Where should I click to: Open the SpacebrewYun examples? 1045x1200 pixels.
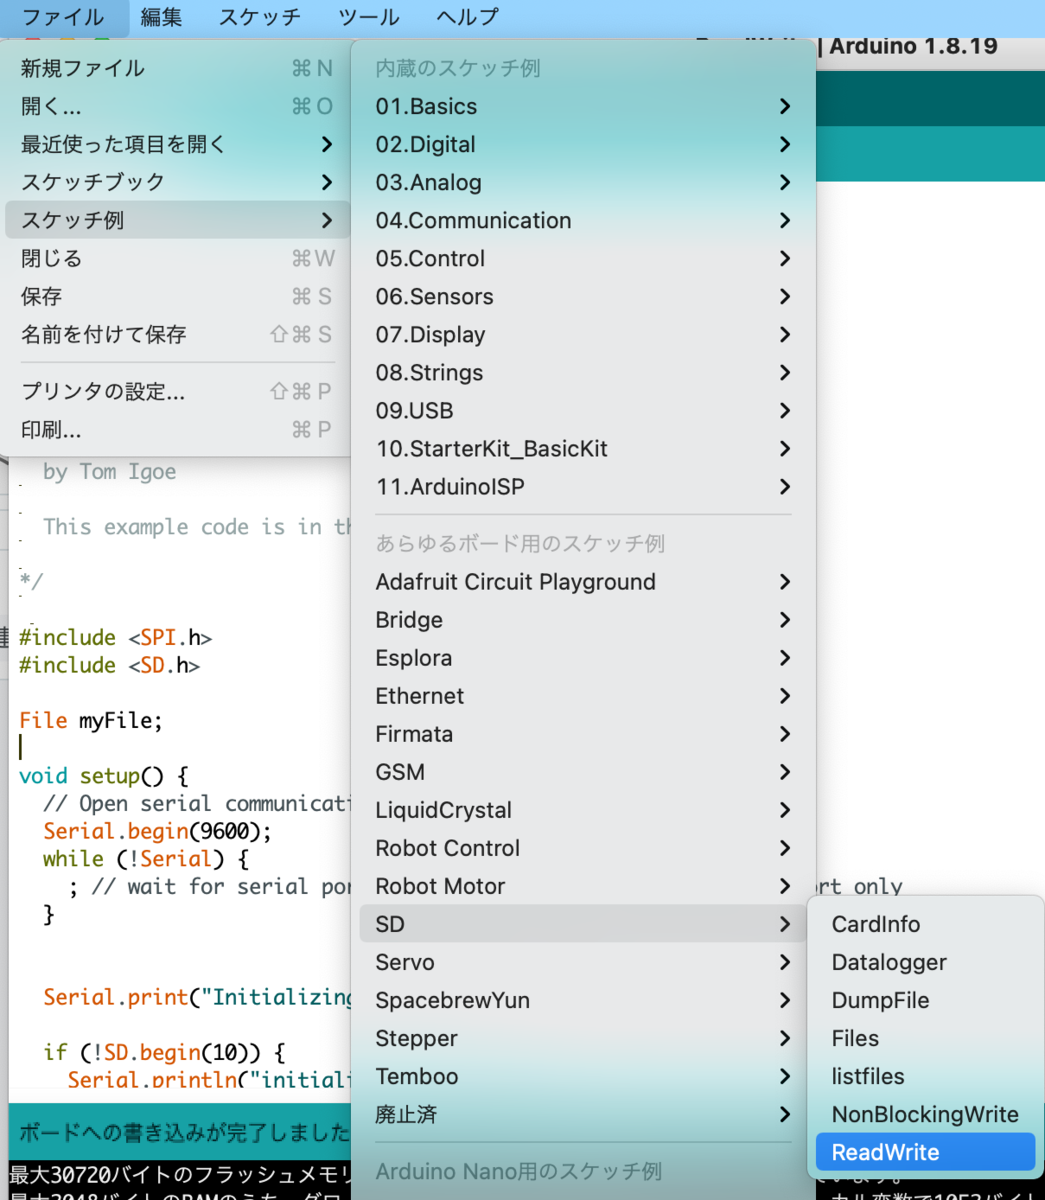click(x=583, y=1000)
